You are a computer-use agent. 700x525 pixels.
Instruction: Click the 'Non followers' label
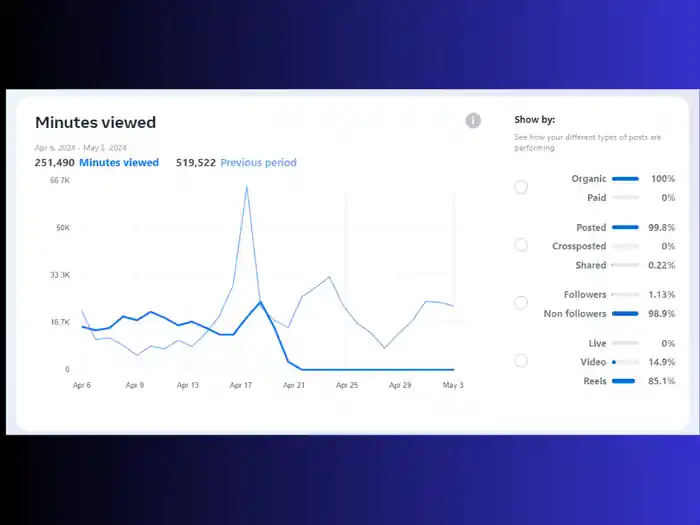click(x=575, y=314)
